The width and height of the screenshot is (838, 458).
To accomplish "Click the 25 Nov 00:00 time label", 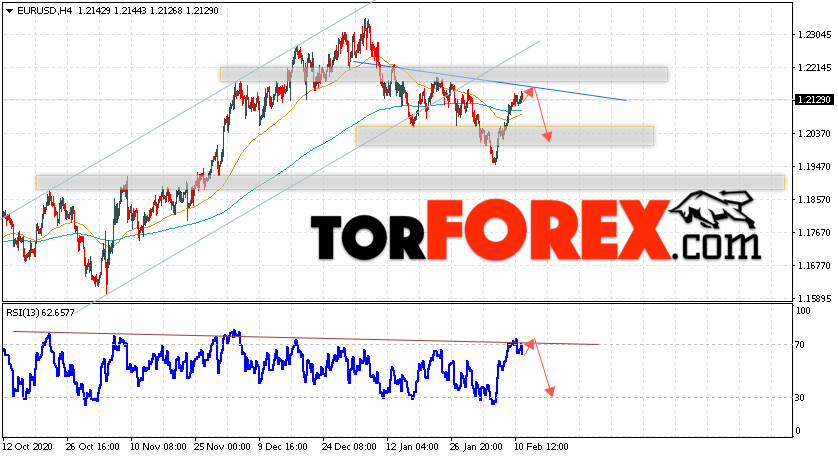I will click(x=222, y=446).
